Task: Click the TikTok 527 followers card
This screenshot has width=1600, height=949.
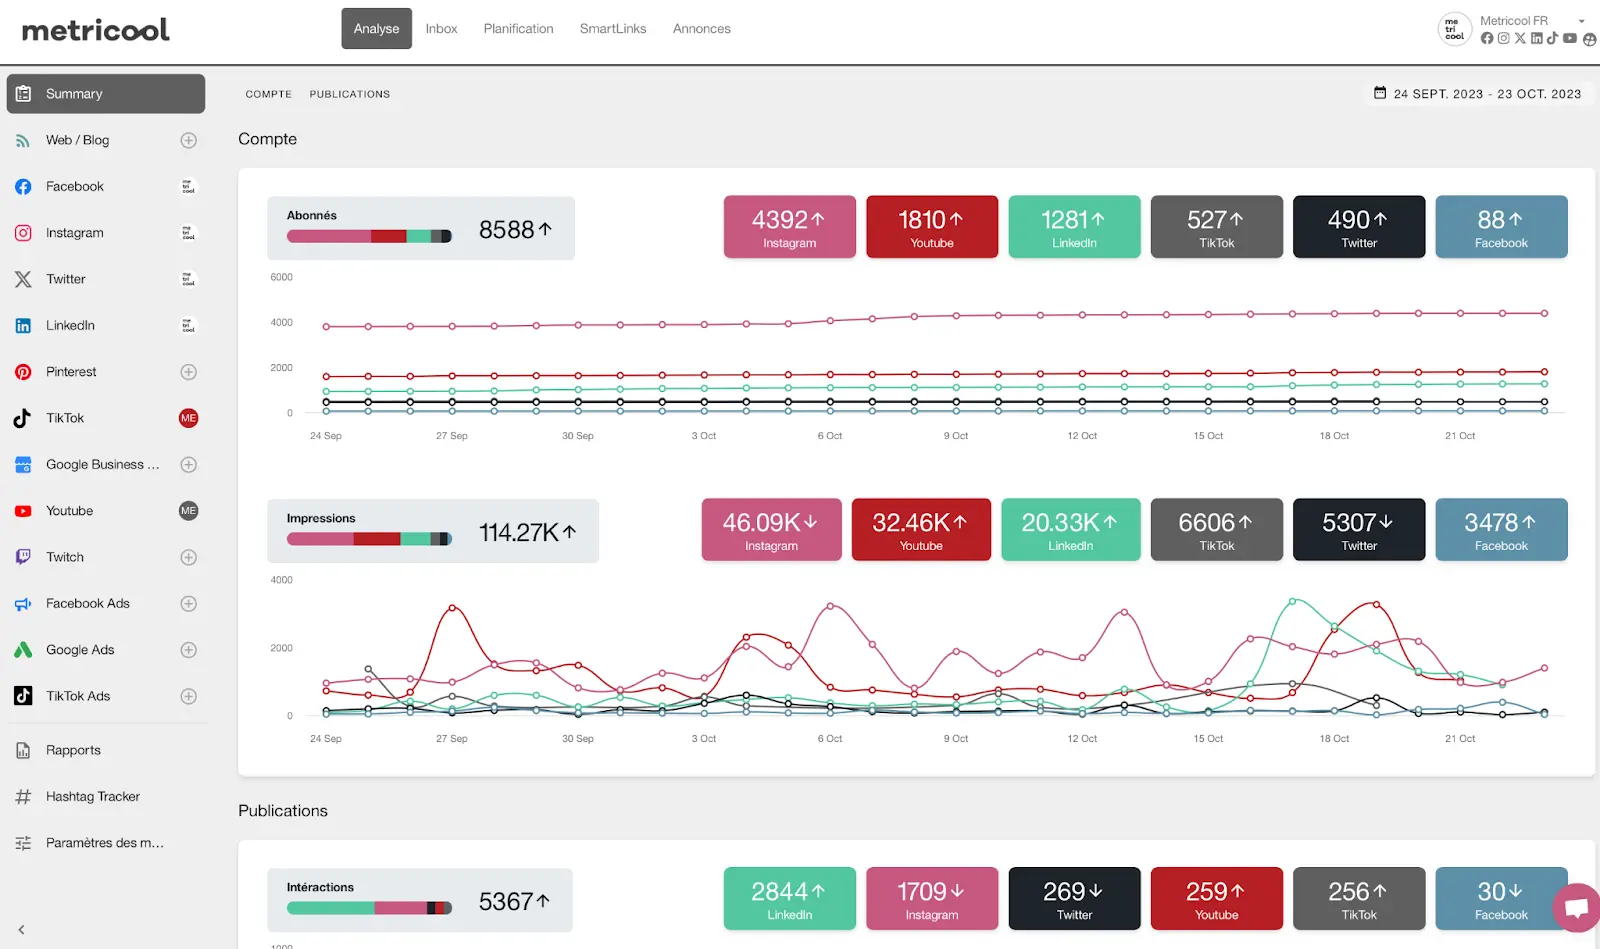Action: (x=1217, y=227)
